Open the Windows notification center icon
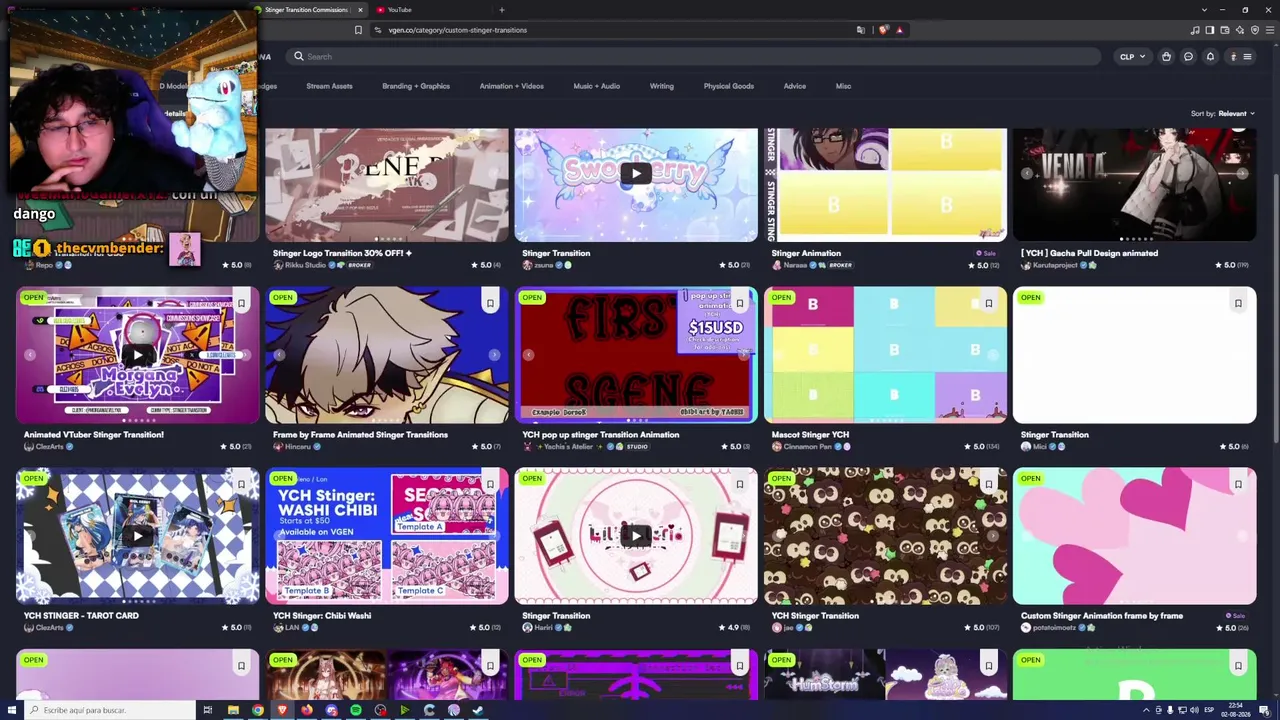This screenshot has width=1280, height=720. click(1265, 710)
